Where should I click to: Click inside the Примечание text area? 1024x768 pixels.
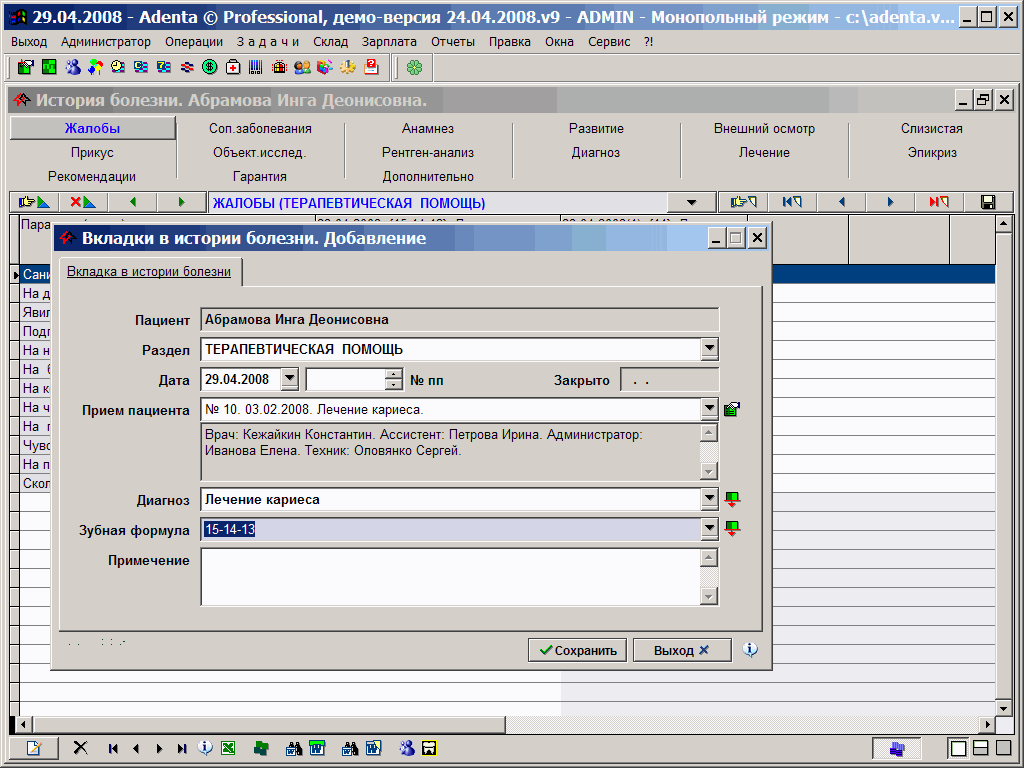[x=450, y=576]
